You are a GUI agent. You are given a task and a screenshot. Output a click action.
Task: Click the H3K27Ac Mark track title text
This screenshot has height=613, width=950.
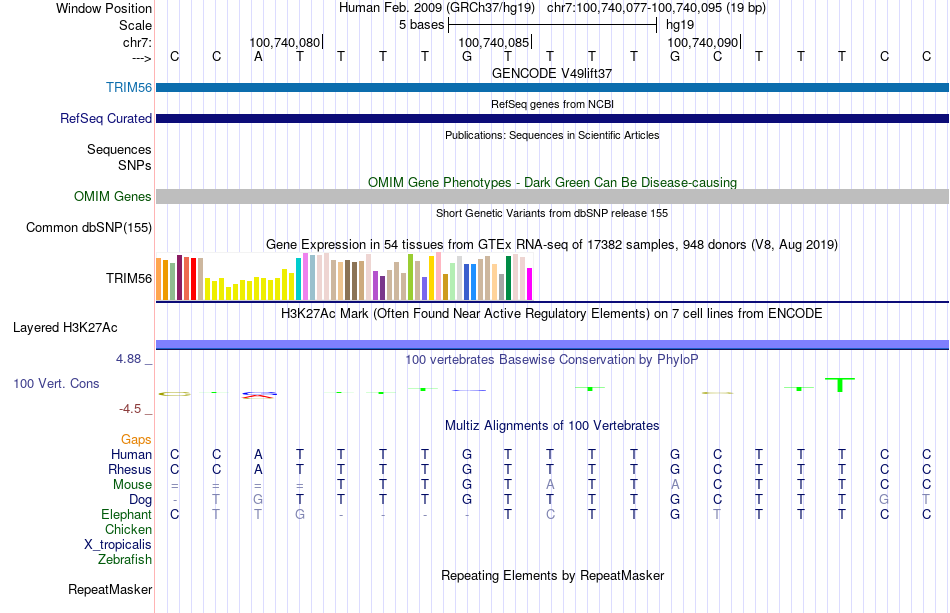552,314
